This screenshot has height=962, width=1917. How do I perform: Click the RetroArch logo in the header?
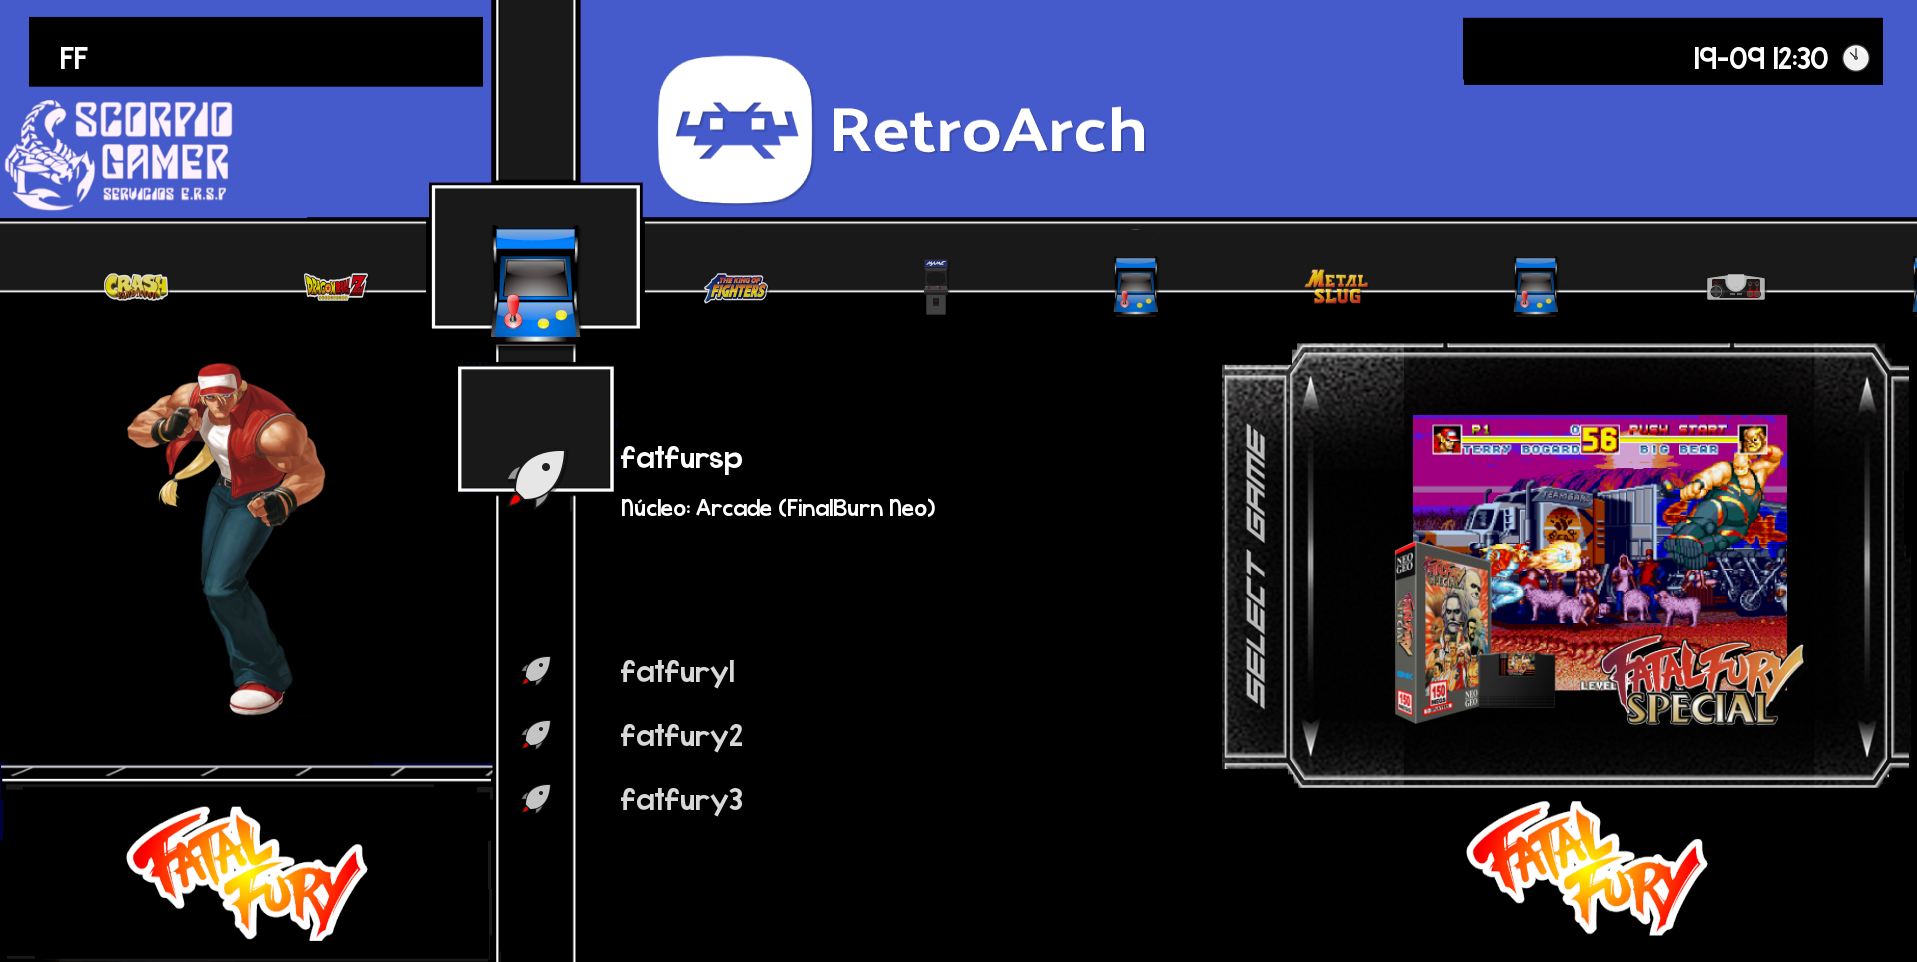point(735,130)
